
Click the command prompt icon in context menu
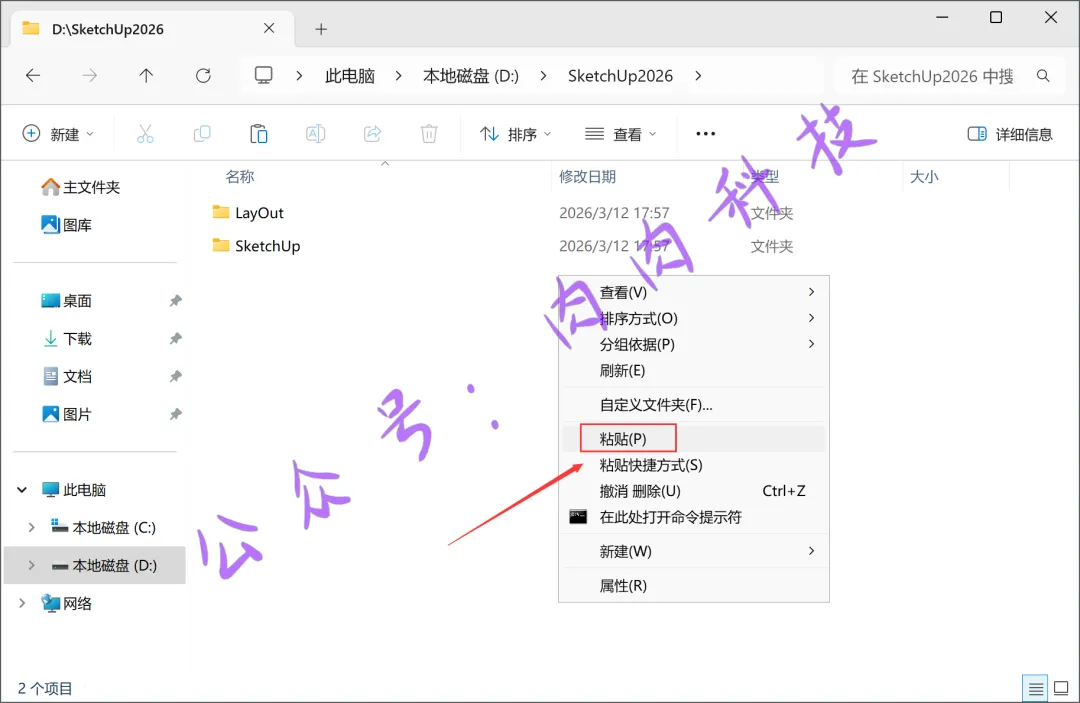point(578,517)
